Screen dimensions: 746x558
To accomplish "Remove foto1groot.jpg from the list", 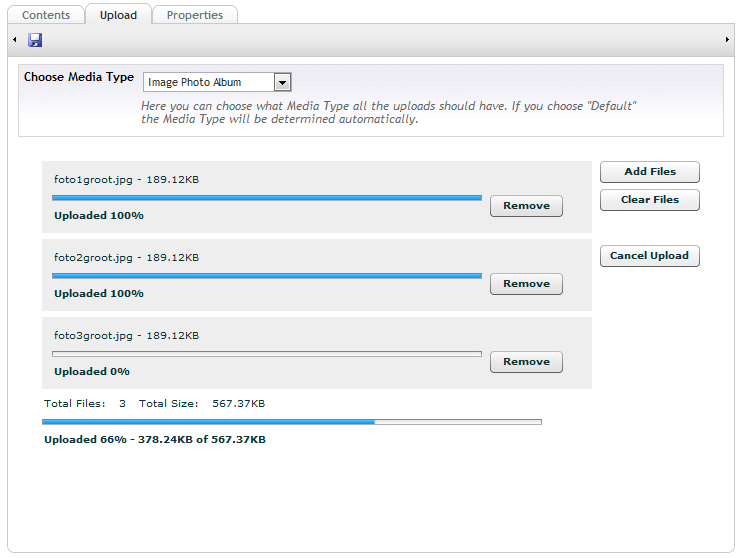I will point(526,206).
